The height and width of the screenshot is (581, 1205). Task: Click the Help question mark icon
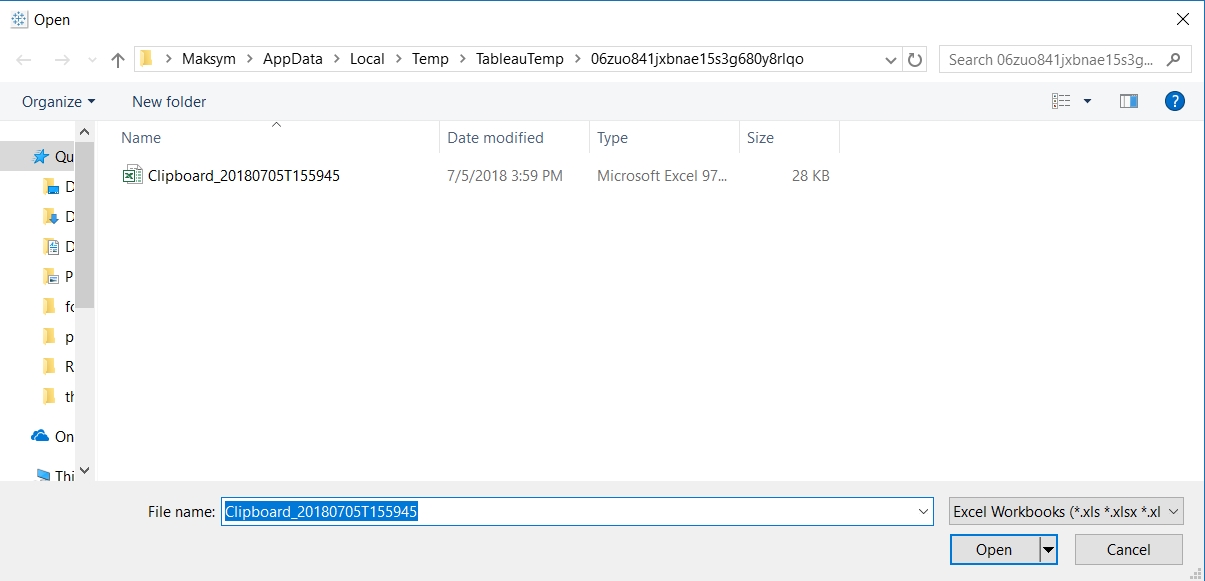click(x=1175, y=101)
